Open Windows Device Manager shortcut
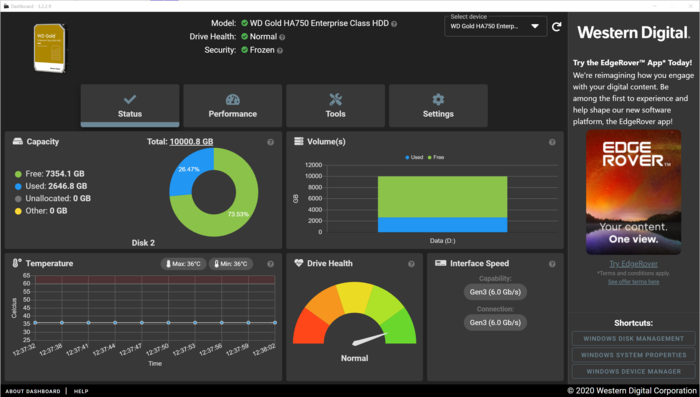700x397 pixels. [x=633, y=372]
